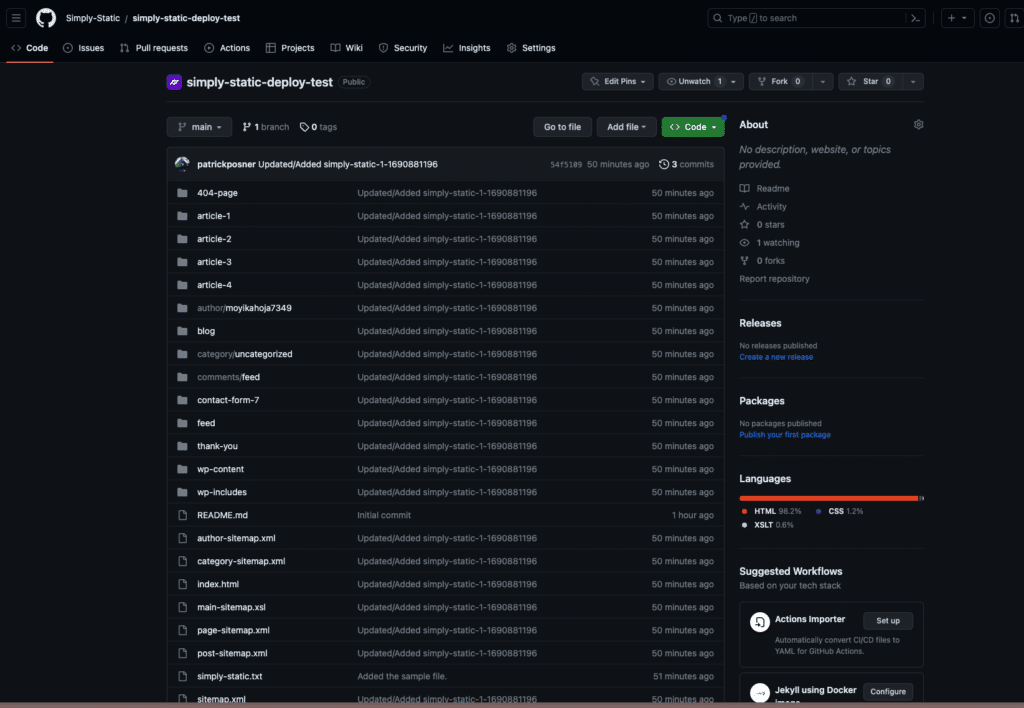Open the README.md file
Screen dimensions: 1024x708
pos(222,515)
